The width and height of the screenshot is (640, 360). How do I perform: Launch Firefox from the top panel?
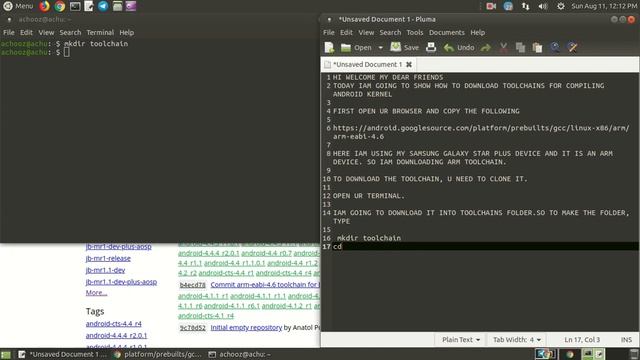(44, 6)
